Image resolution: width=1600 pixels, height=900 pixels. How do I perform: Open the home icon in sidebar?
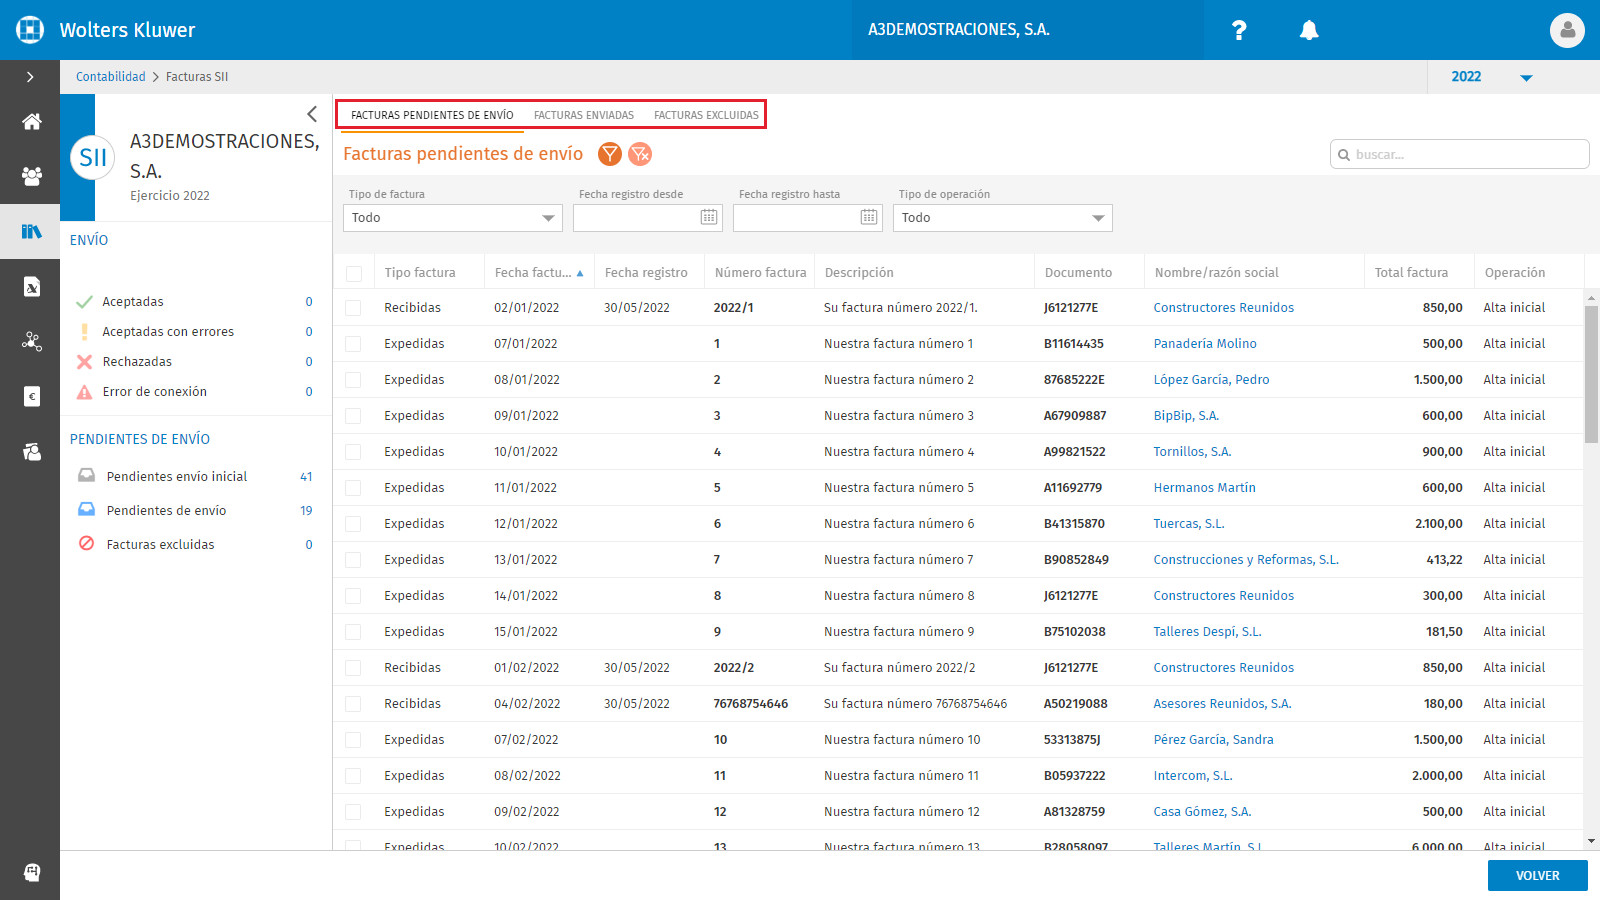click(x=32, y=122)
